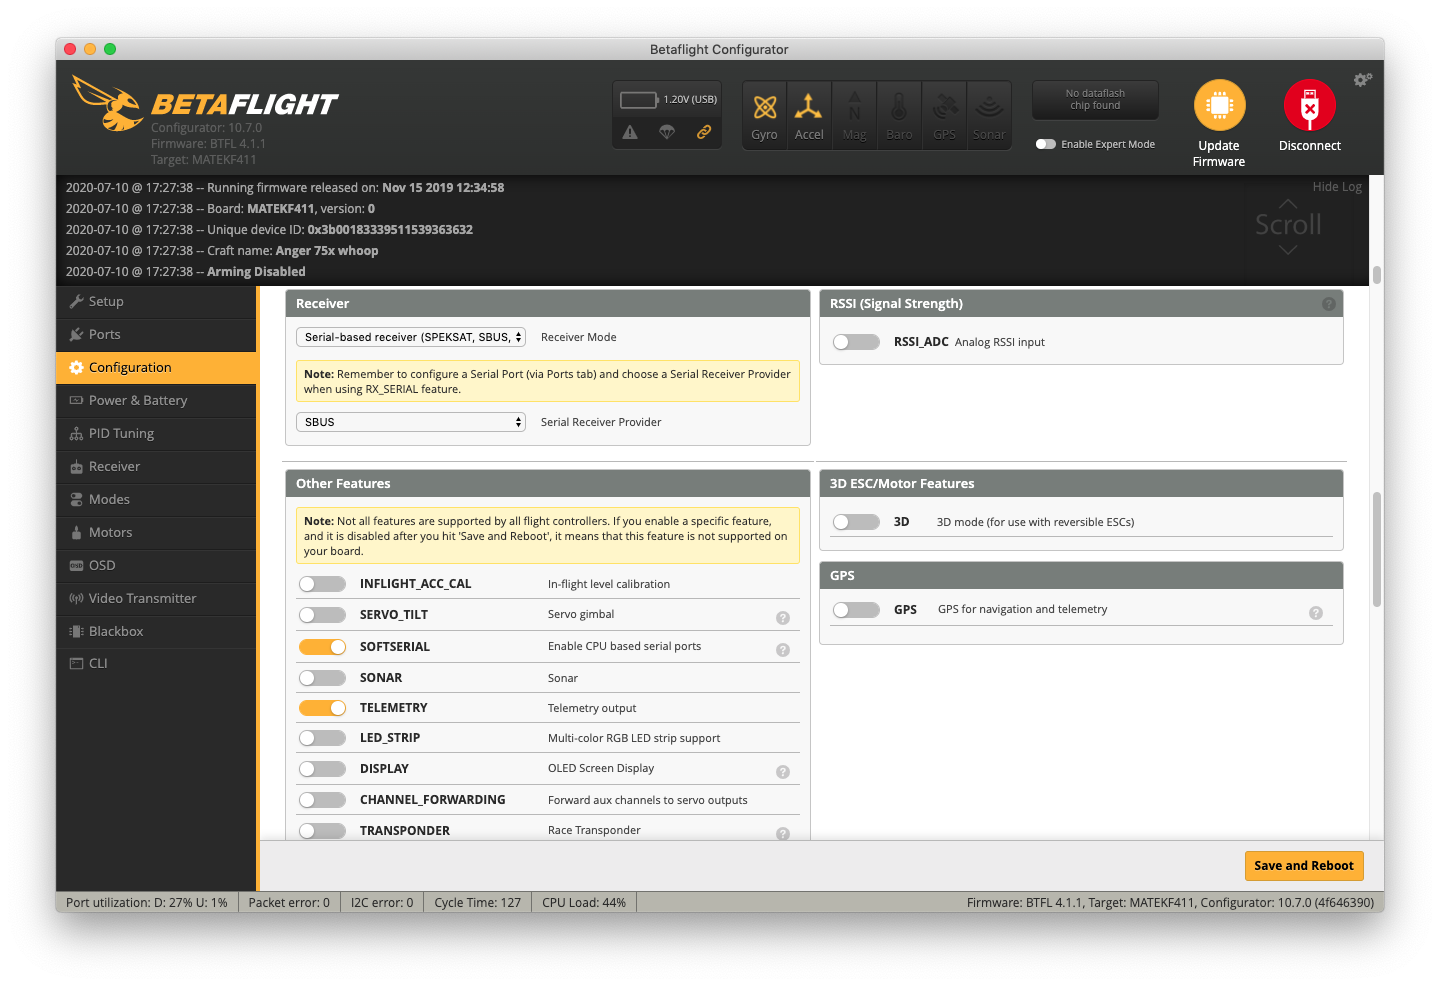Click help icon for SERVO_TILT
1440x986 pixels.
pos(783,618)
